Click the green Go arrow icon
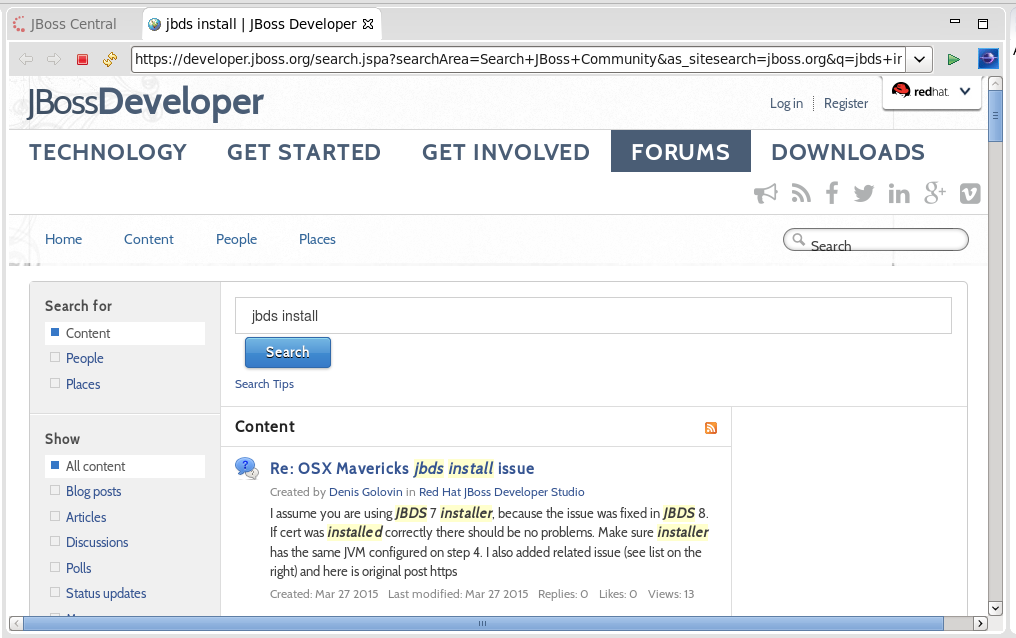Screen dimensions: 1016x638 [953, 60]
